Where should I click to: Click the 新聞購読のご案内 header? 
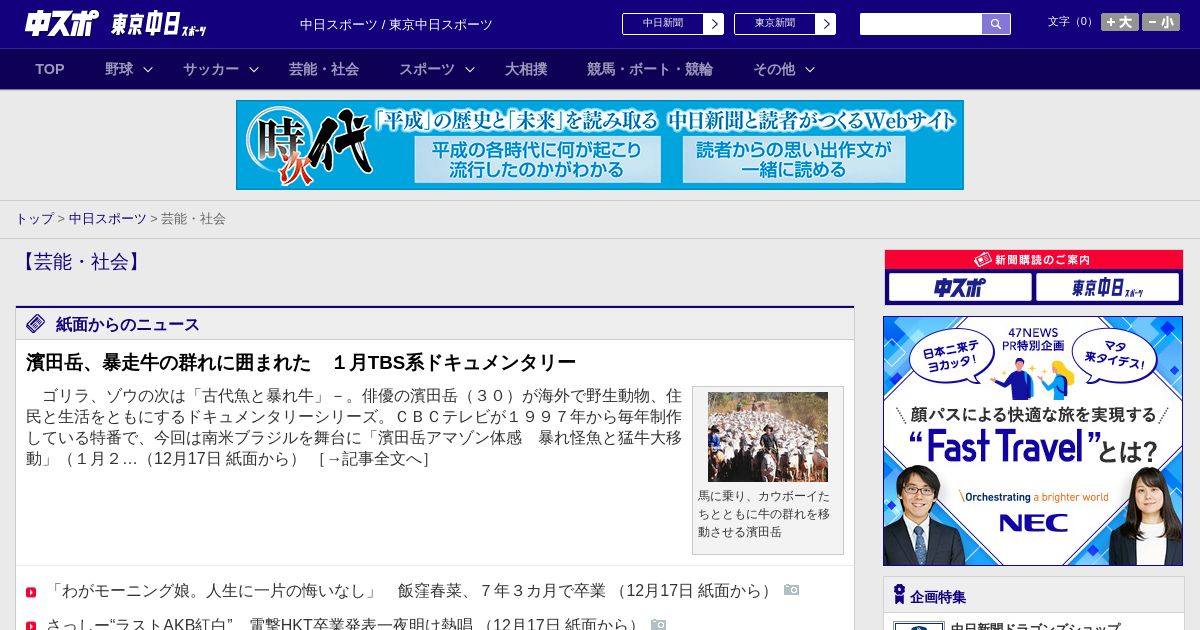1034,260
